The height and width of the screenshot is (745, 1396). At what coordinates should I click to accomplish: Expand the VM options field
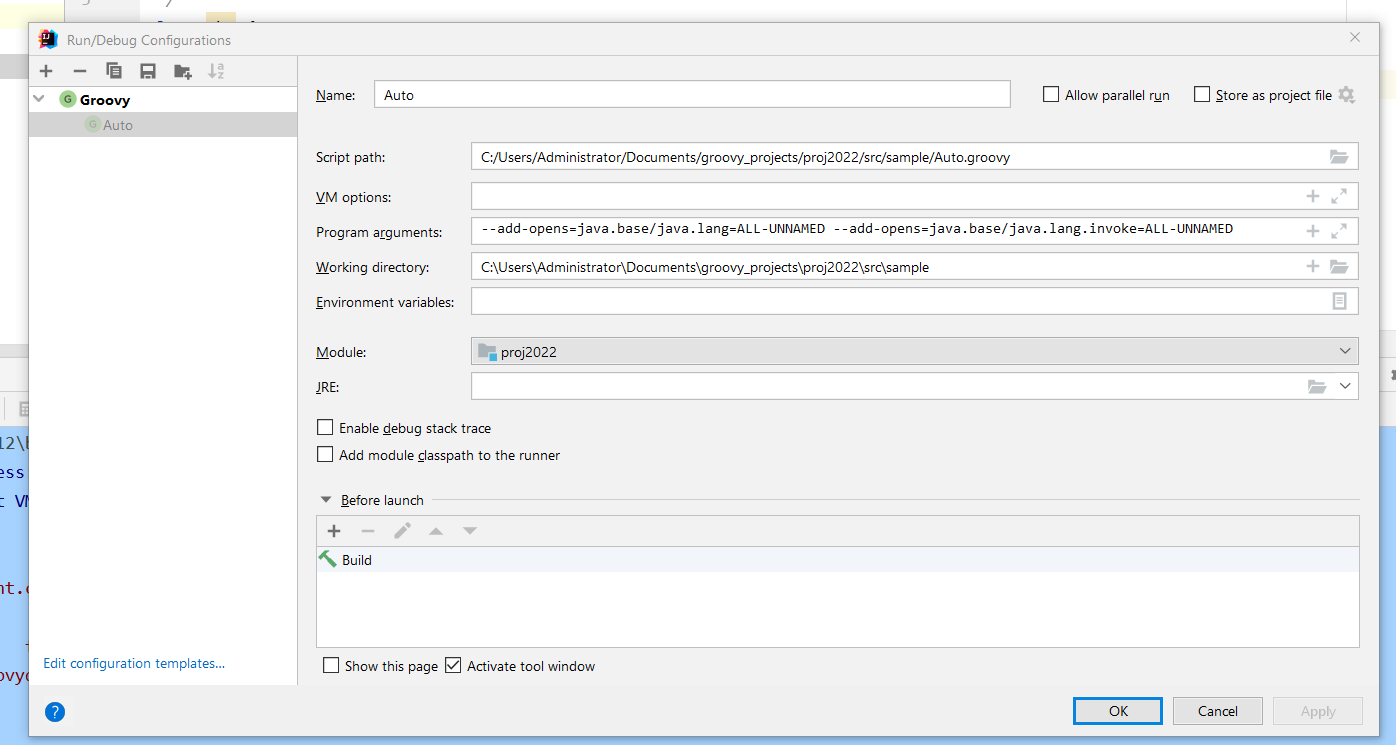pyautogui.click(x=1339, y=197)
